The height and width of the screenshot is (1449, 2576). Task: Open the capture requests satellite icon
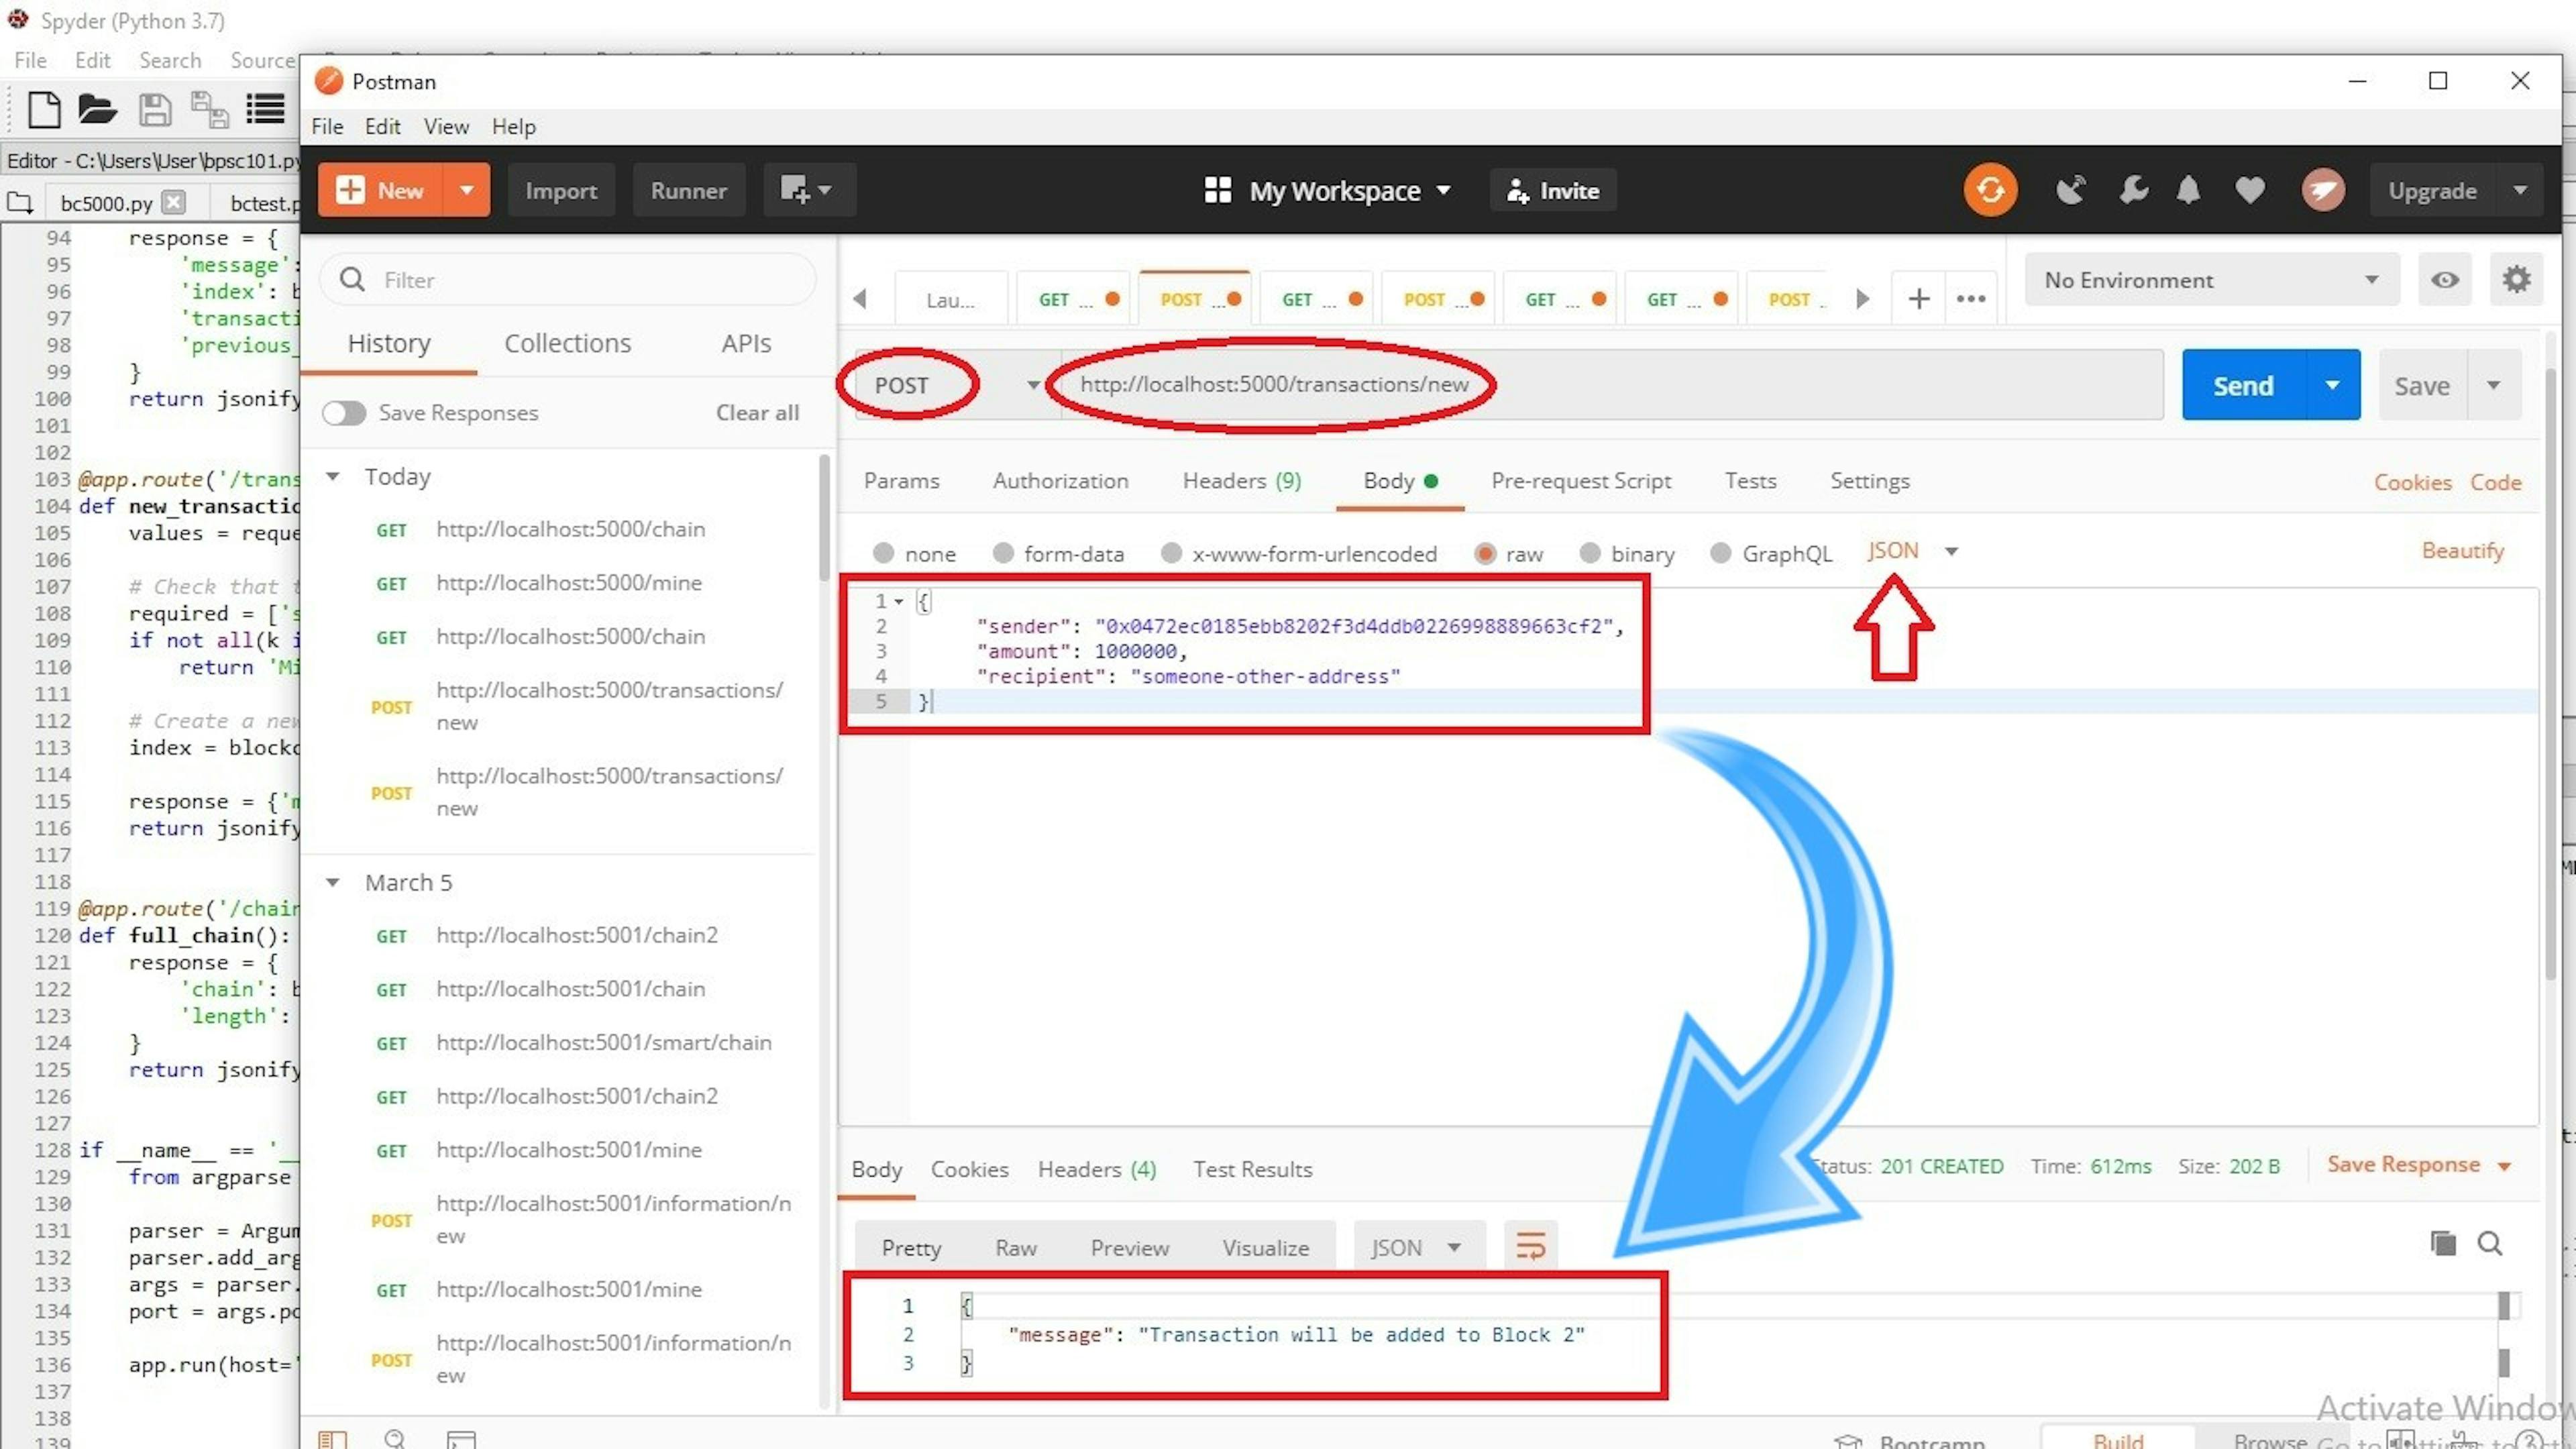click(x=2070, y=190)
